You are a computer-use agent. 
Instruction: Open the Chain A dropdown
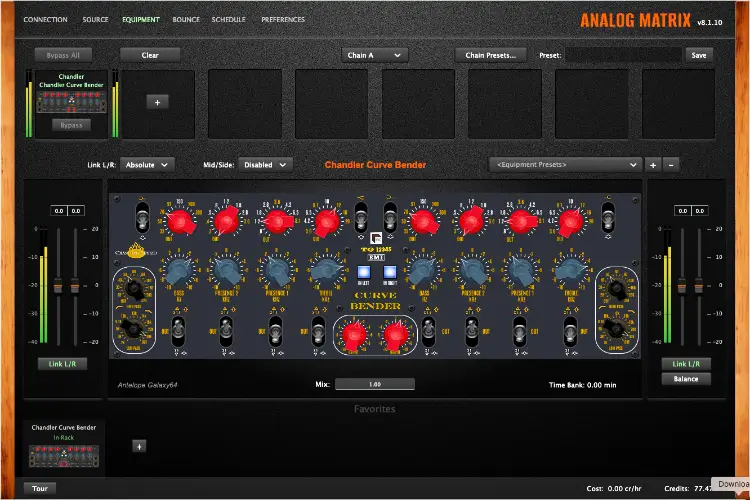point(373,55)
